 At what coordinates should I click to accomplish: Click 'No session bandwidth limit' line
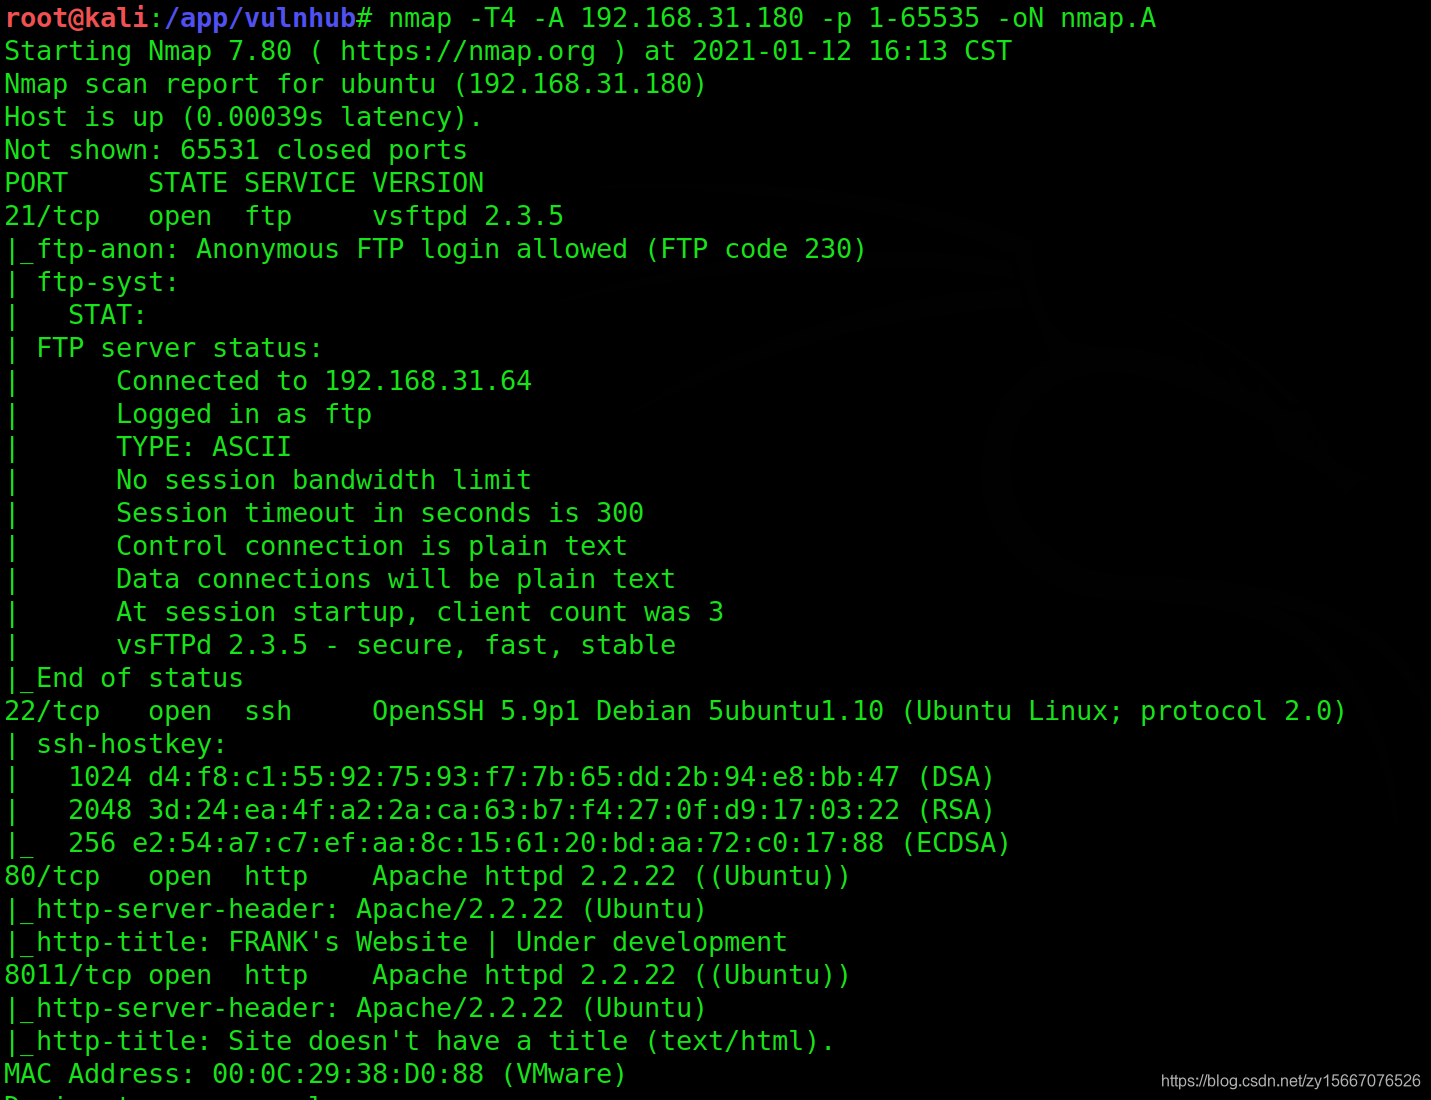pos(324,480)
